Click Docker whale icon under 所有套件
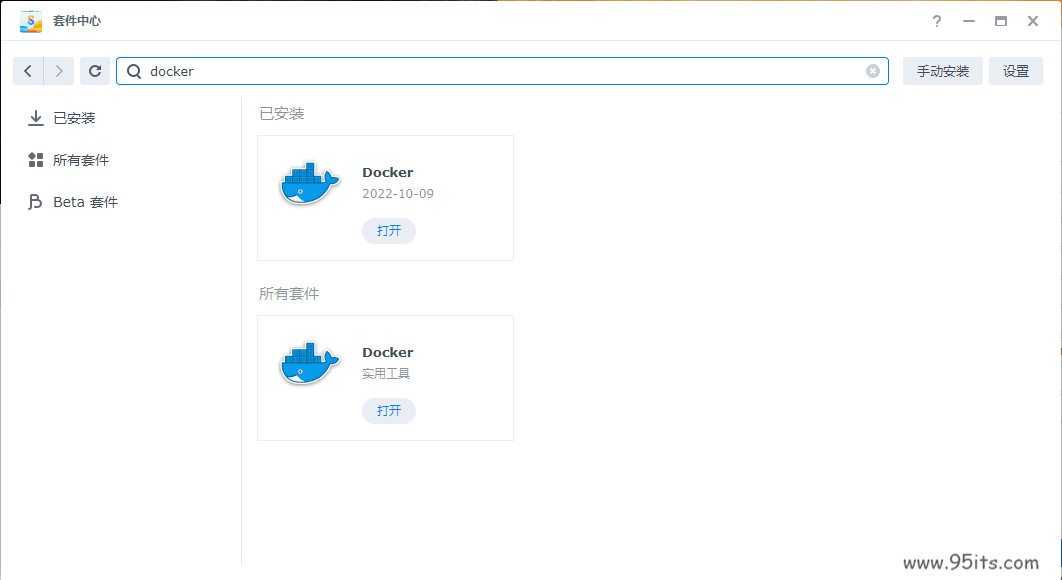The image size is (1062, 580). click(x=310, y=363)
